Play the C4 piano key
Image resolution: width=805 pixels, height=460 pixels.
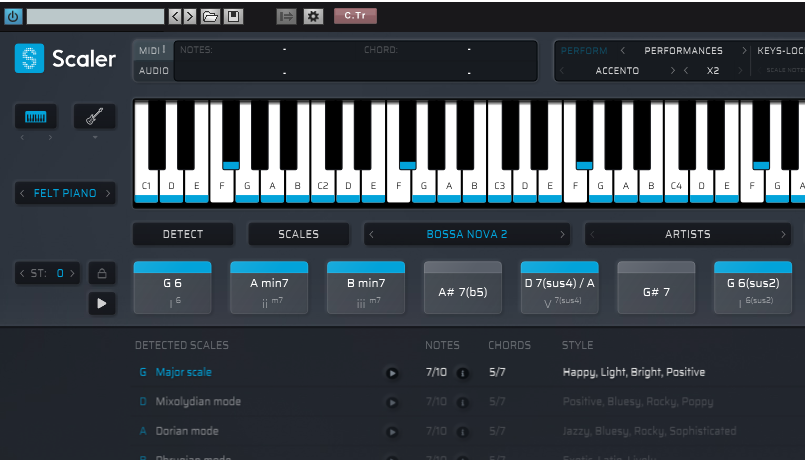point(676,186)
